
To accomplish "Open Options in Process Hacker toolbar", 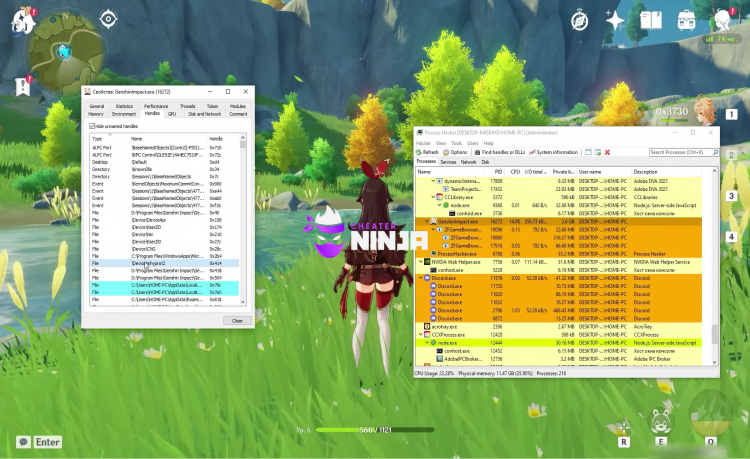I will tap(455, 152).
